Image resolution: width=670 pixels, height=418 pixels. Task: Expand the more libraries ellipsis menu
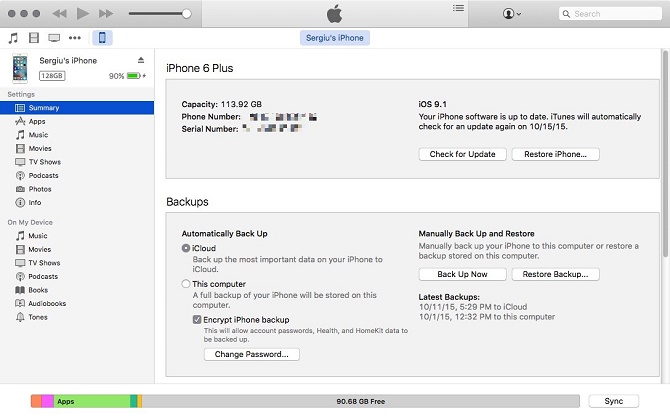[75, 38]
